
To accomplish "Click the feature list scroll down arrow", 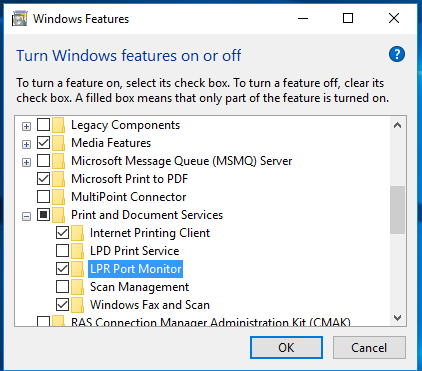I will tap(397, 318).
